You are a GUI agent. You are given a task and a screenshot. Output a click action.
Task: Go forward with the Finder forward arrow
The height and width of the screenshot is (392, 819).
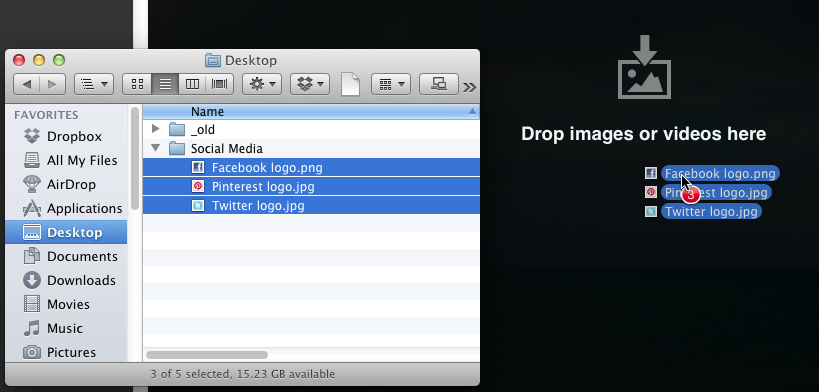[52, 84]
